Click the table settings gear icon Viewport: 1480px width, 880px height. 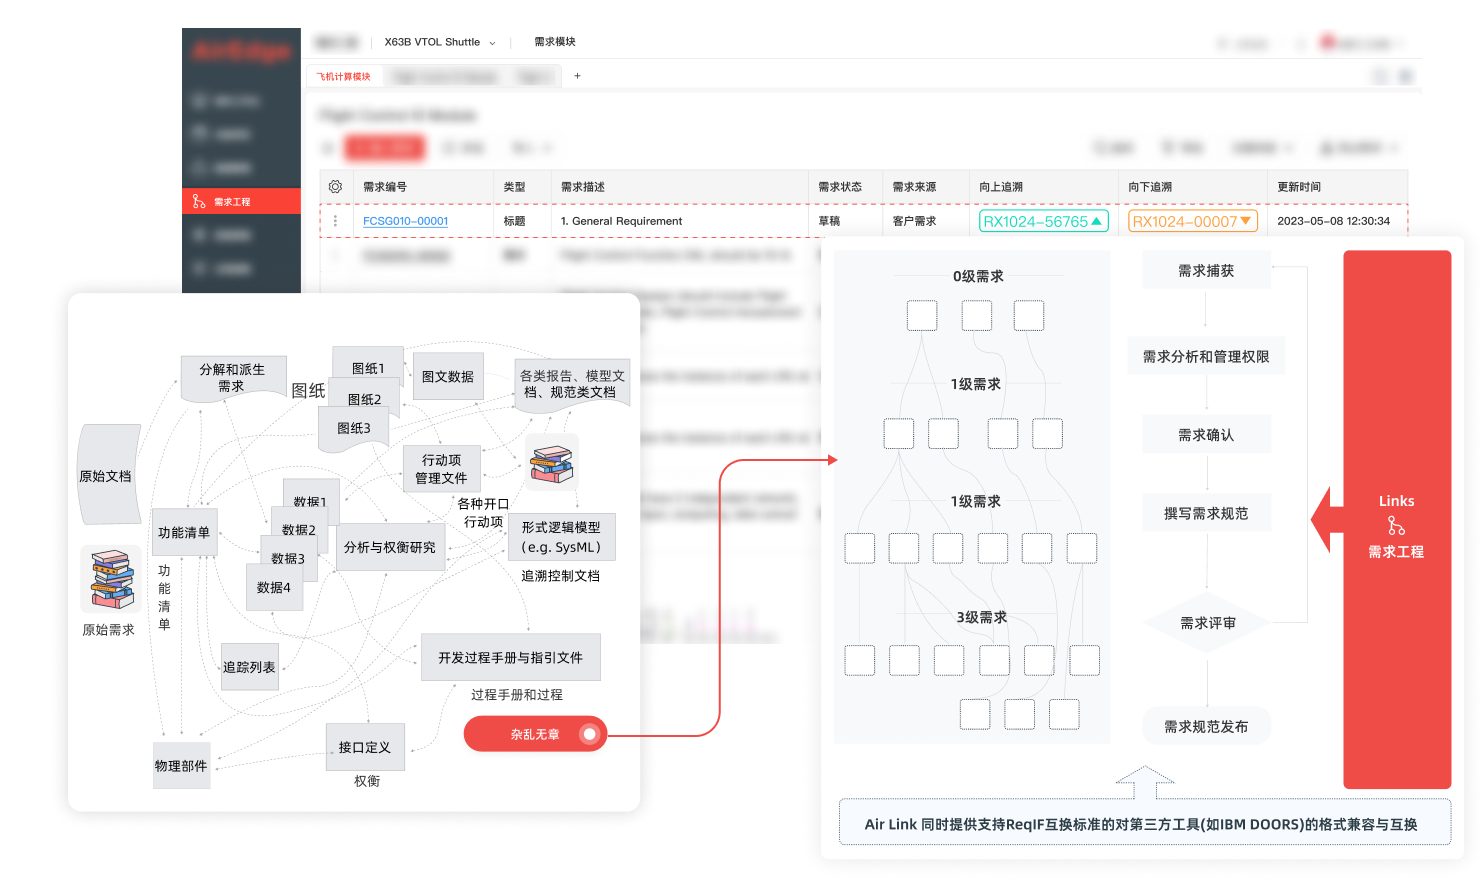[335, 187]
